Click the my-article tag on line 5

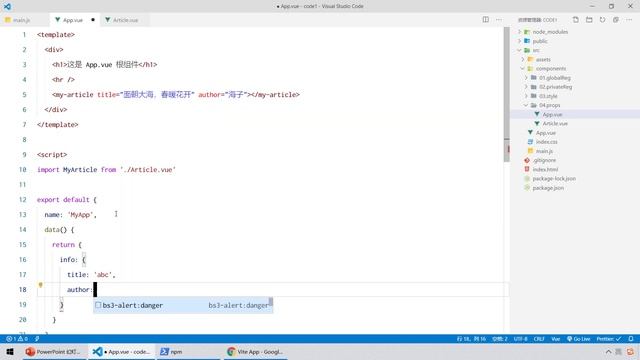(x=75, y=95)
